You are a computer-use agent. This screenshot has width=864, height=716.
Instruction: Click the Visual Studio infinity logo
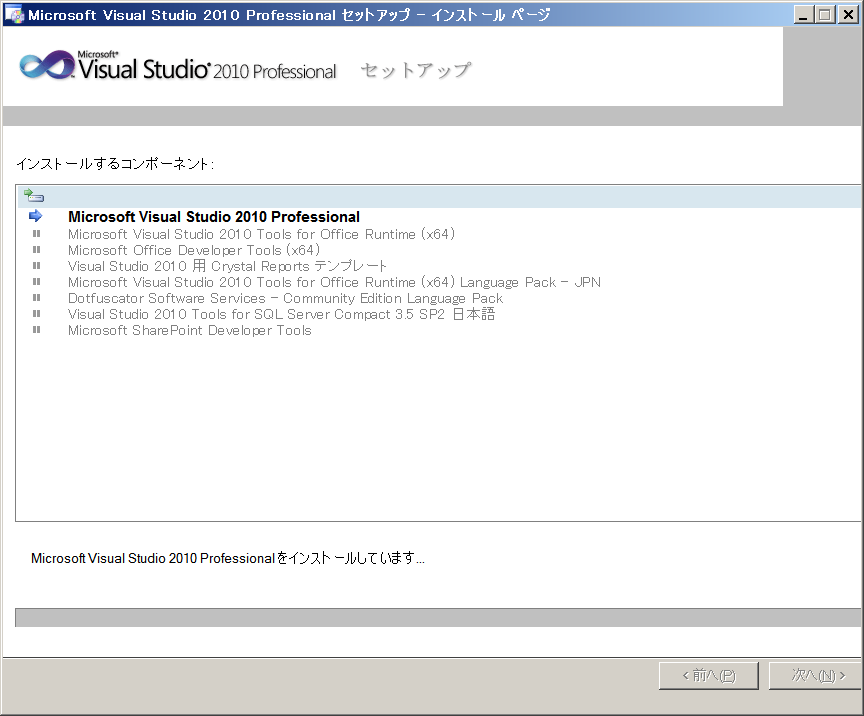coord(45,66)
